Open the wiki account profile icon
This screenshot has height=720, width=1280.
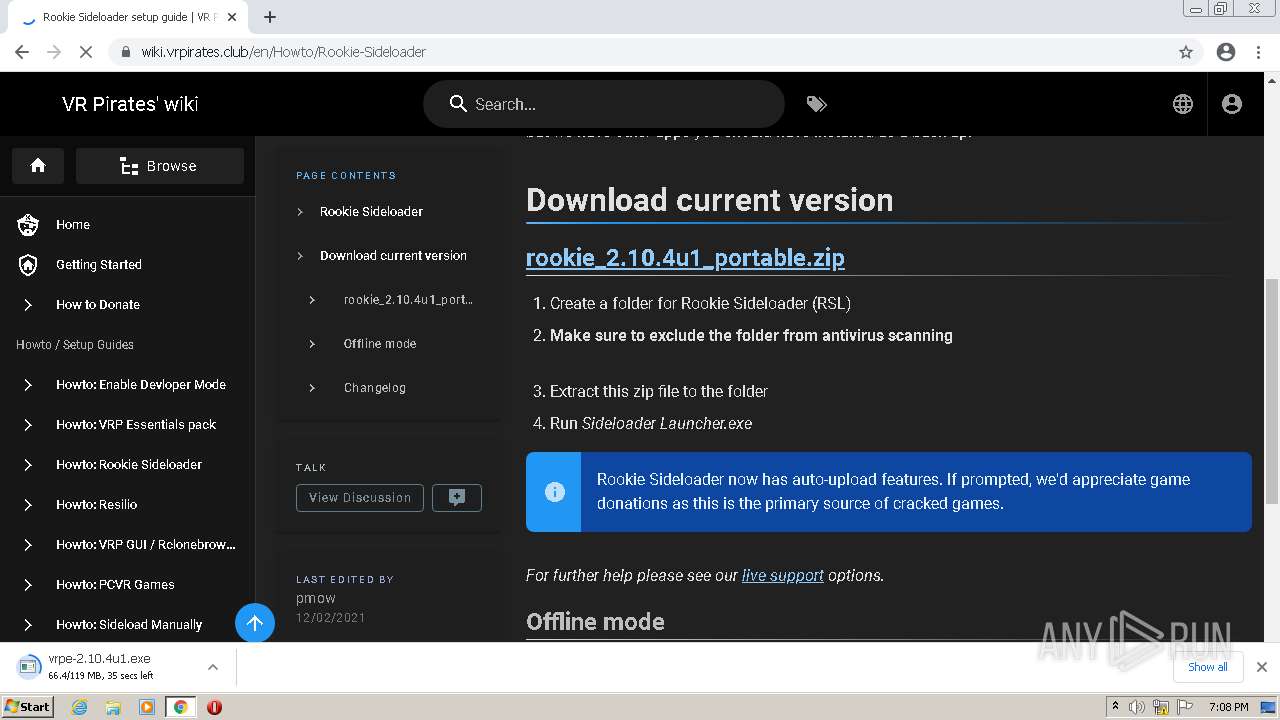pyautogui.click(x=1232, y=104)
